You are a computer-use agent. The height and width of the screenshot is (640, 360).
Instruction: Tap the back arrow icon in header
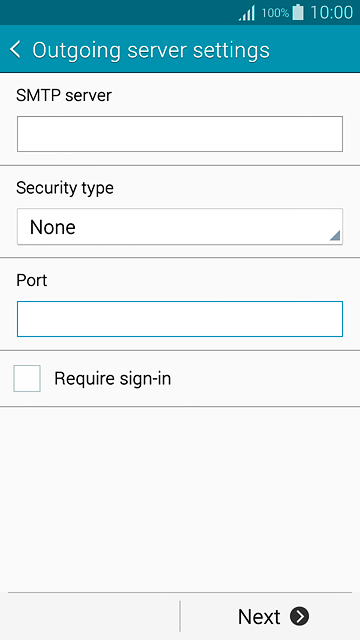15,50
